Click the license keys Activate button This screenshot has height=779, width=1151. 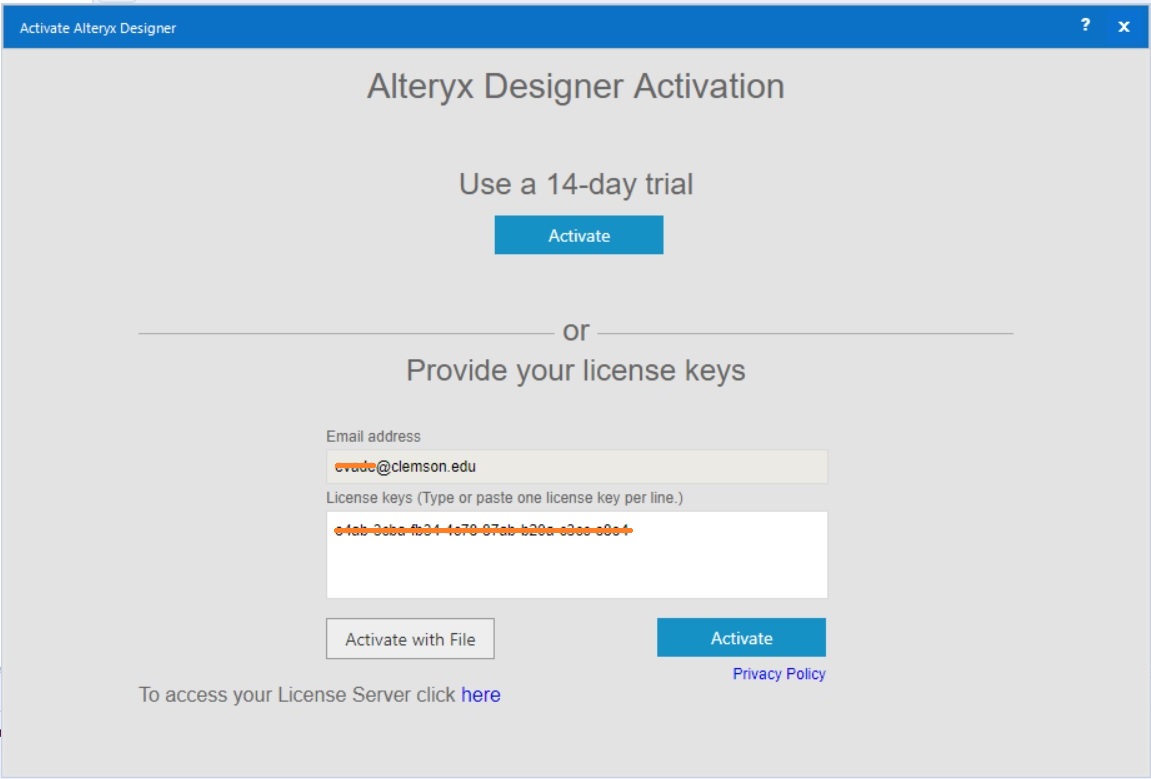(741, 637)
